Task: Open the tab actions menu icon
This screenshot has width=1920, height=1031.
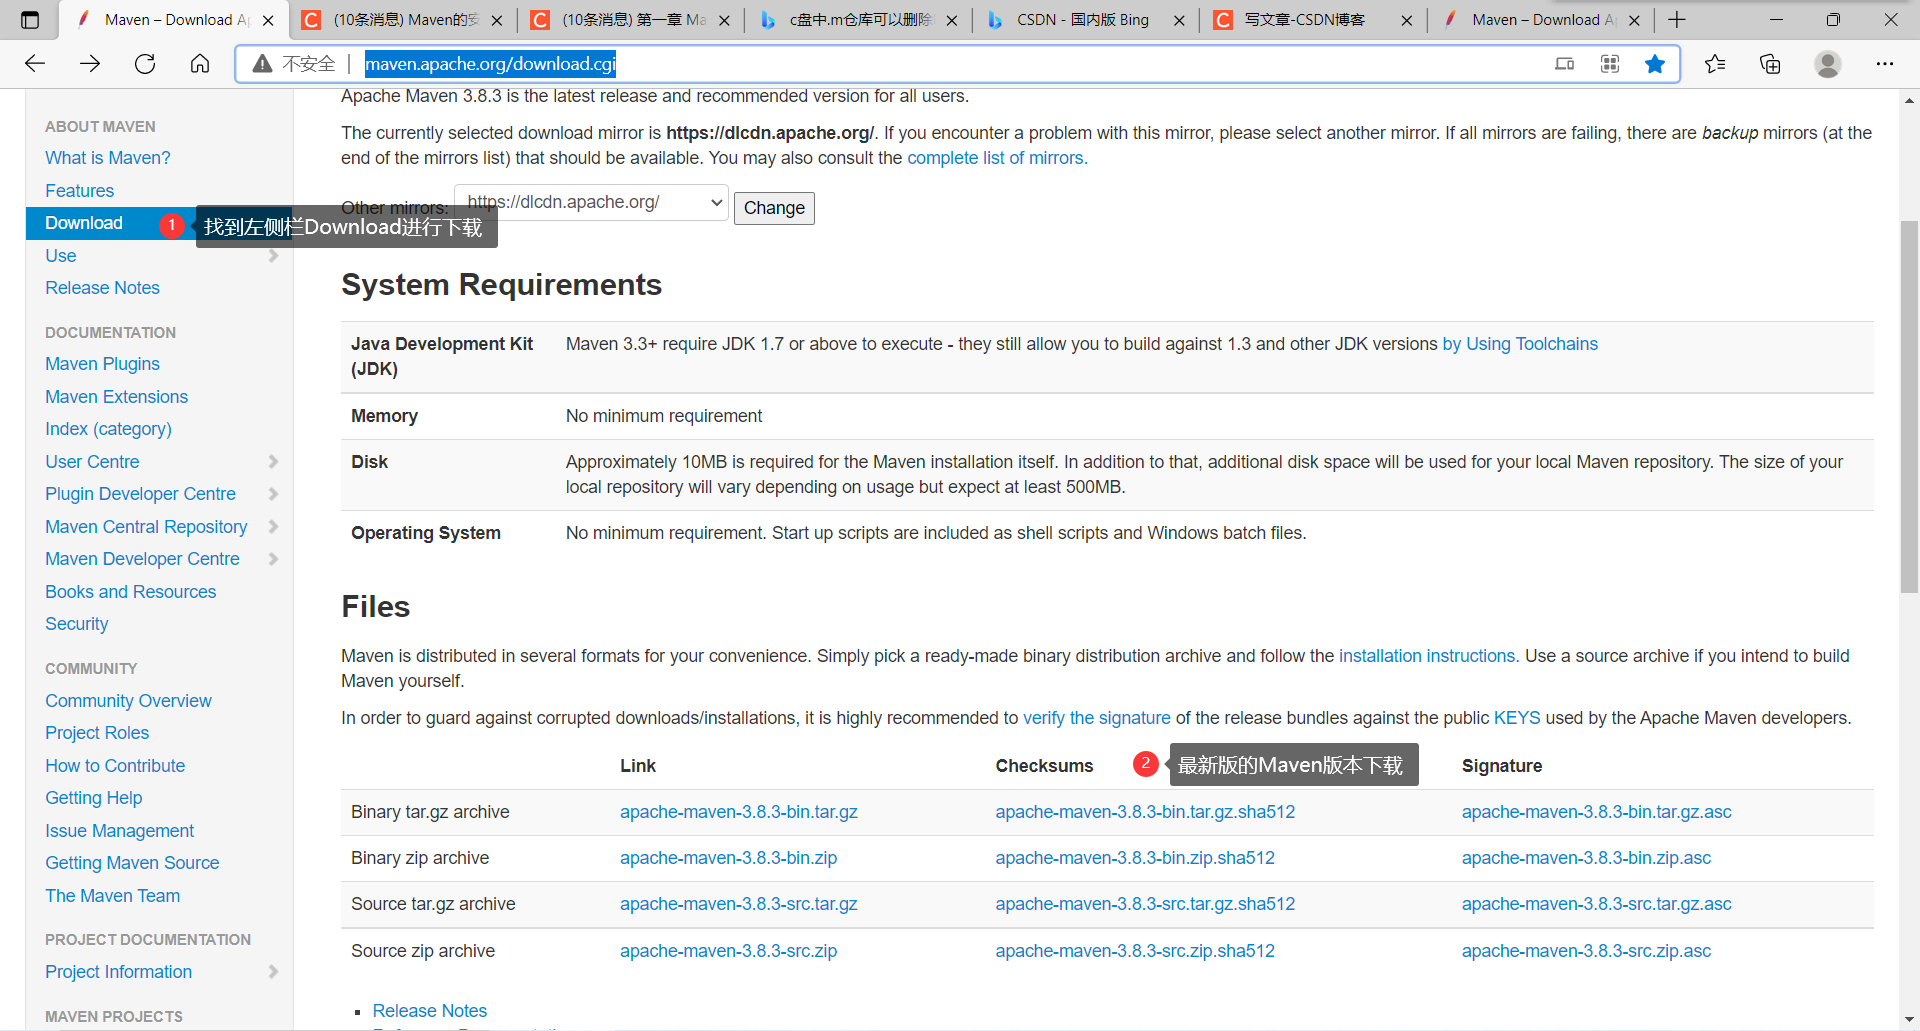Action: click(x=30, y=20)
